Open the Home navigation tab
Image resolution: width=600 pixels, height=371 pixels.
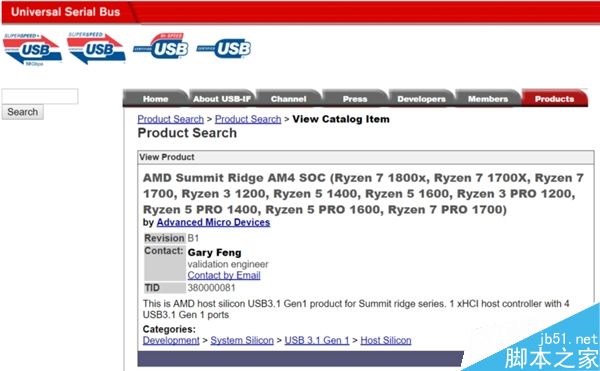point(155,99)
